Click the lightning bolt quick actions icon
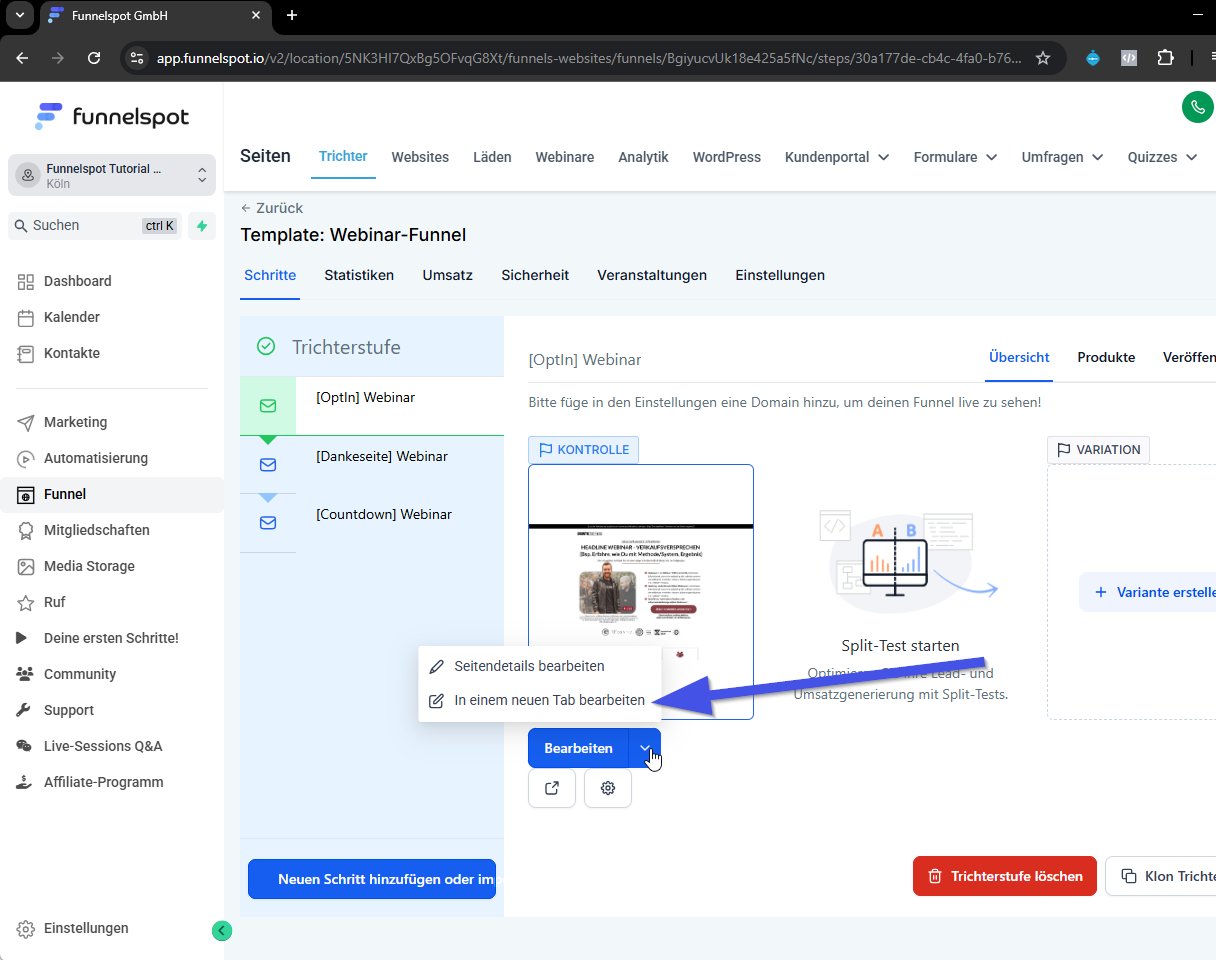 point(202,226)
